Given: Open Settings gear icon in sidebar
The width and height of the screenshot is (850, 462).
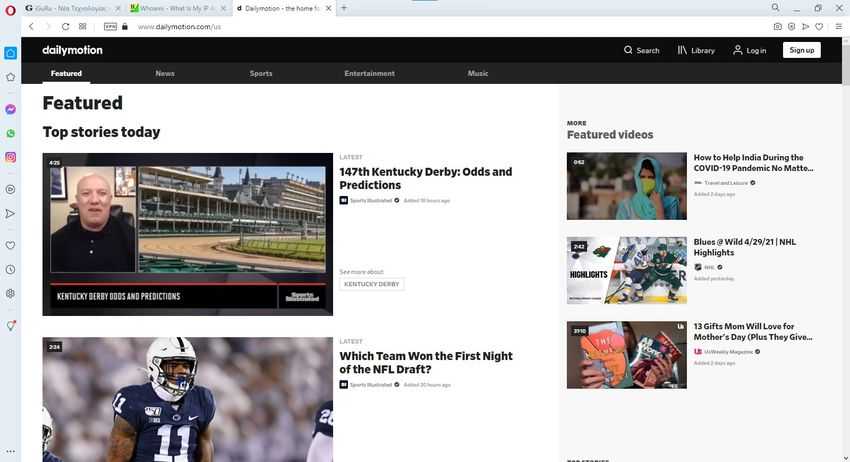Looking at the screenshot, I should (10, 293).
